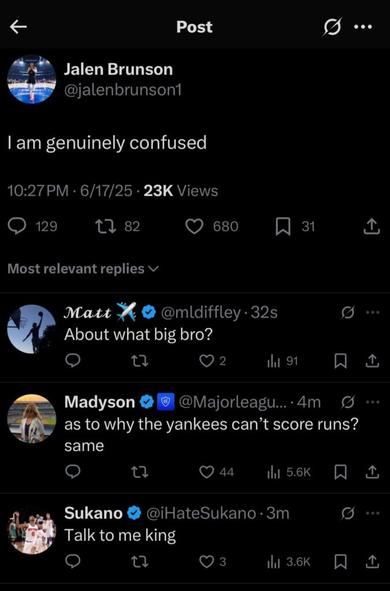
Task: Repost Madyson's reply about the yankees
Action: (x=139, y=472)
